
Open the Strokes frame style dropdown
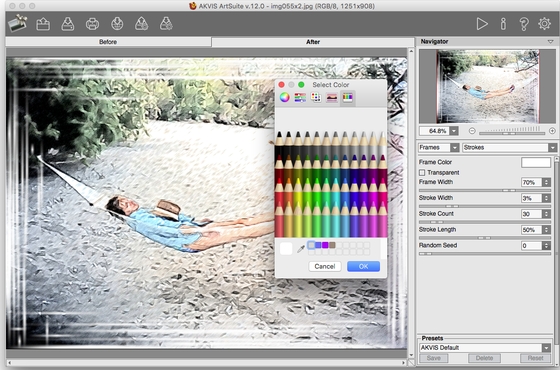(x=552, y=148)
